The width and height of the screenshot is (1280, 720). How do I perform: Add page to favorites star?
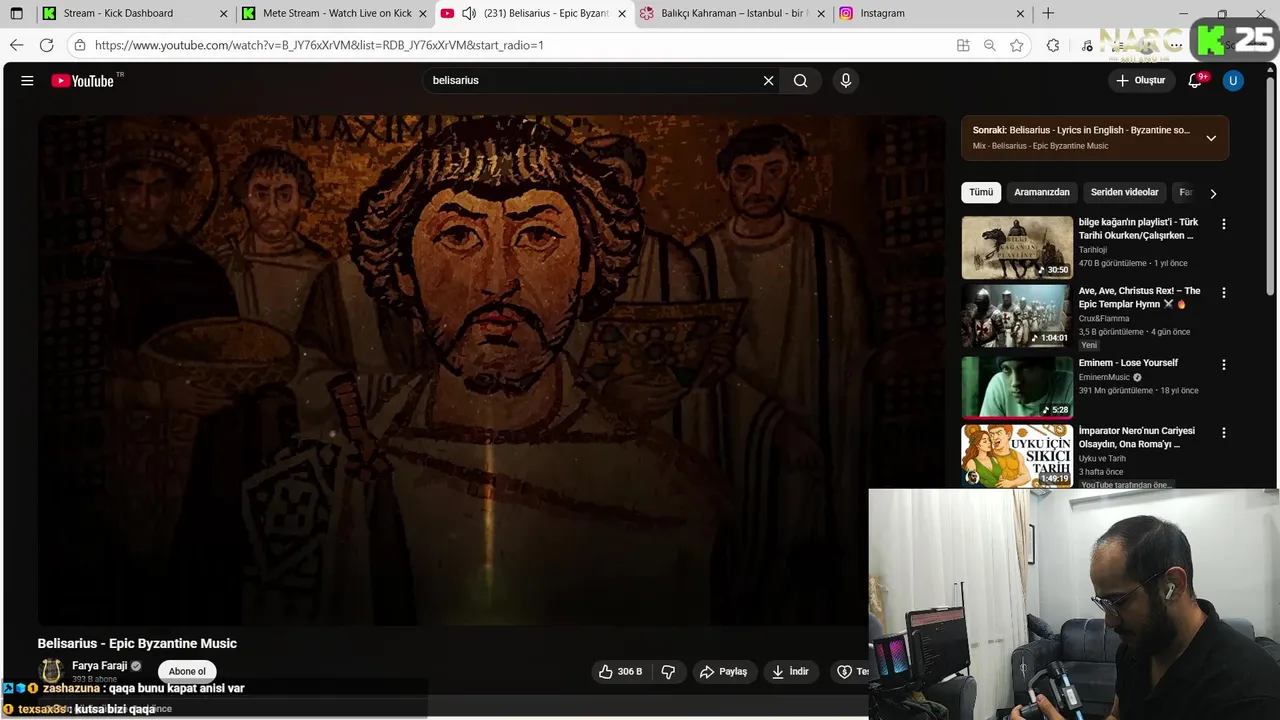1017,45
